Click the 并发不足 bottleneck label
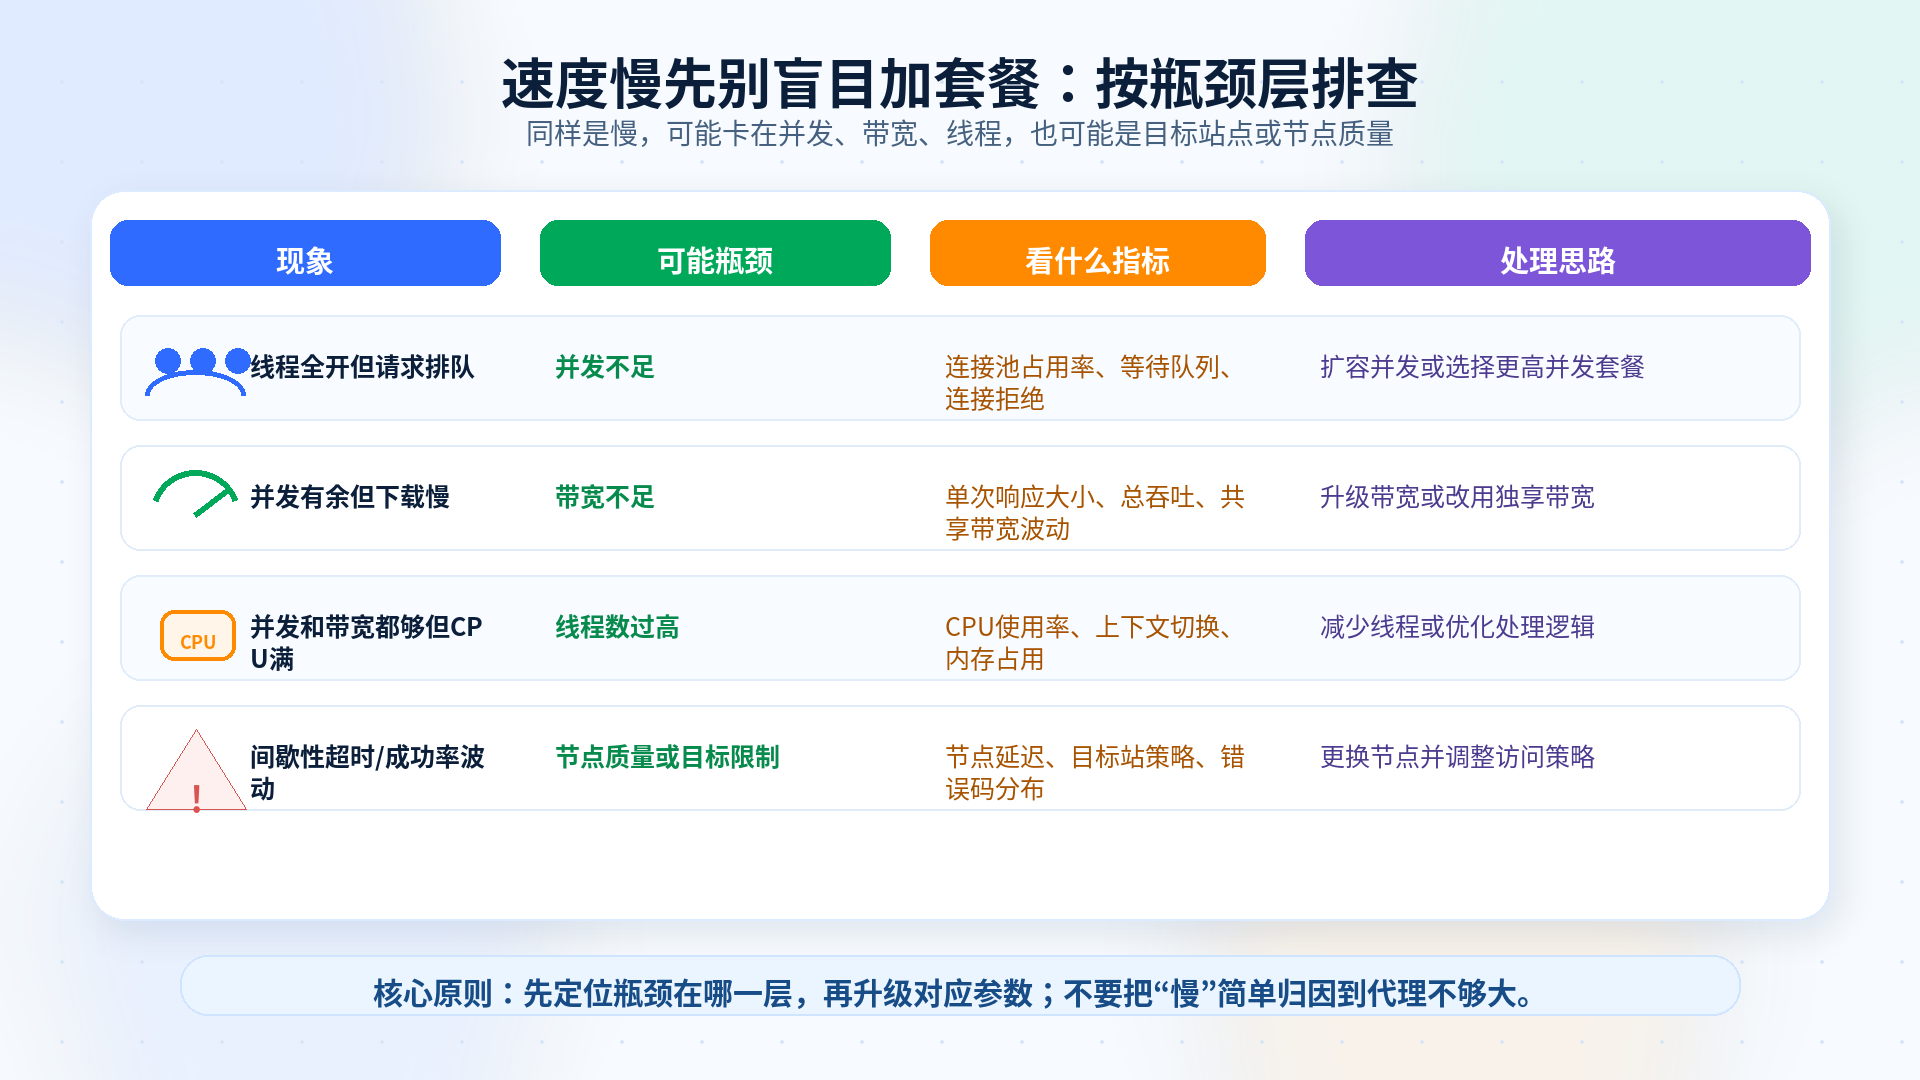The width and height of the screenshot is (1920, 1080). pos(605,367)
